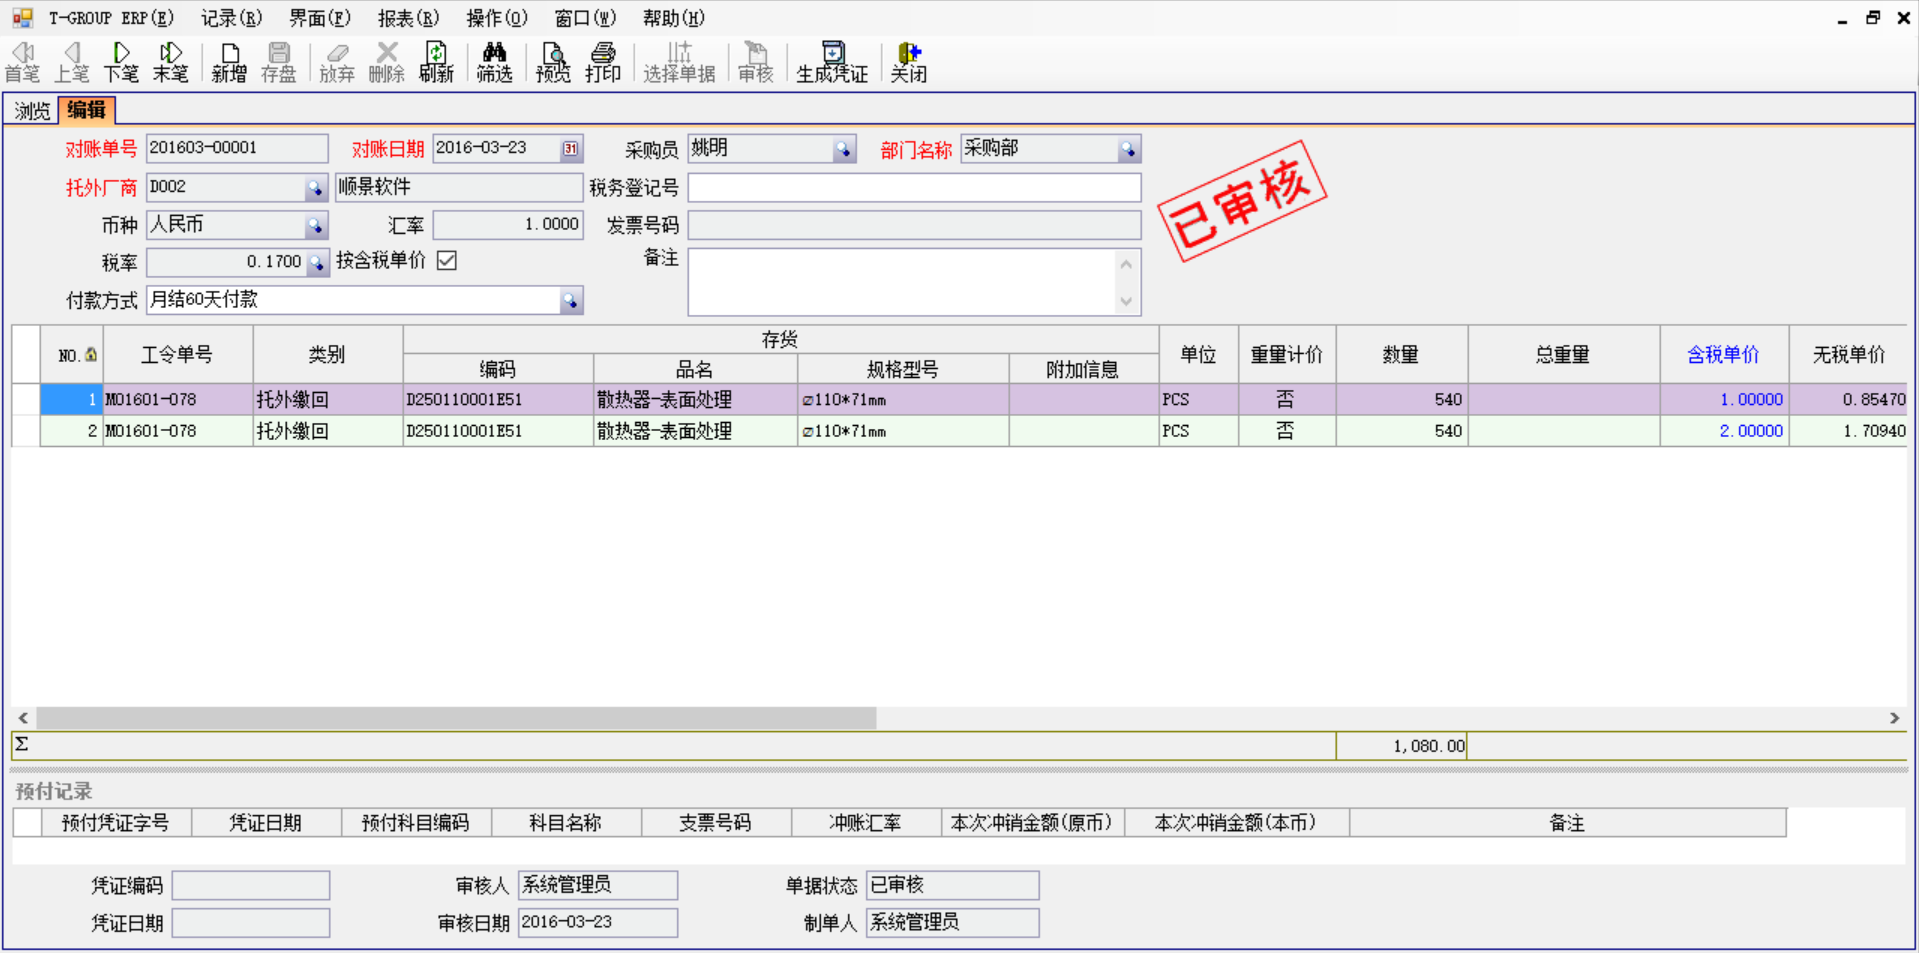This screenshot has width=1919, height=953.
Task: Click the 工令单号 column header
Action: tap(177, 354)
